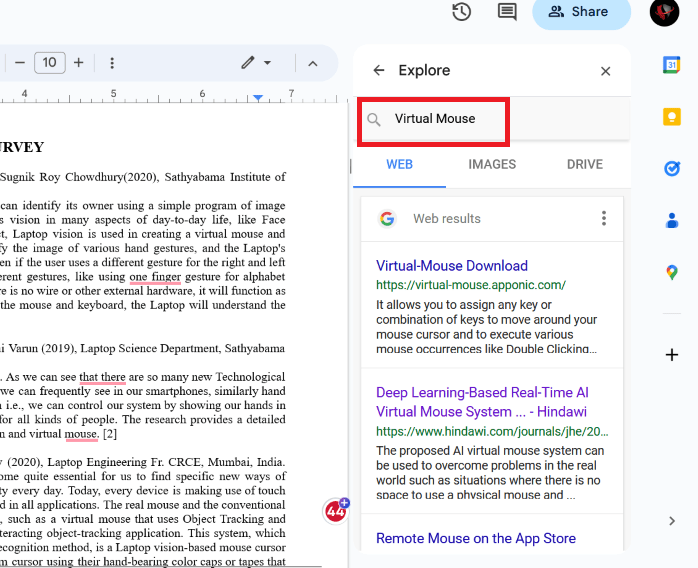This screenshot has width=698, height=568.
Task: Click the apponic result description text
Action: point(487,327)
